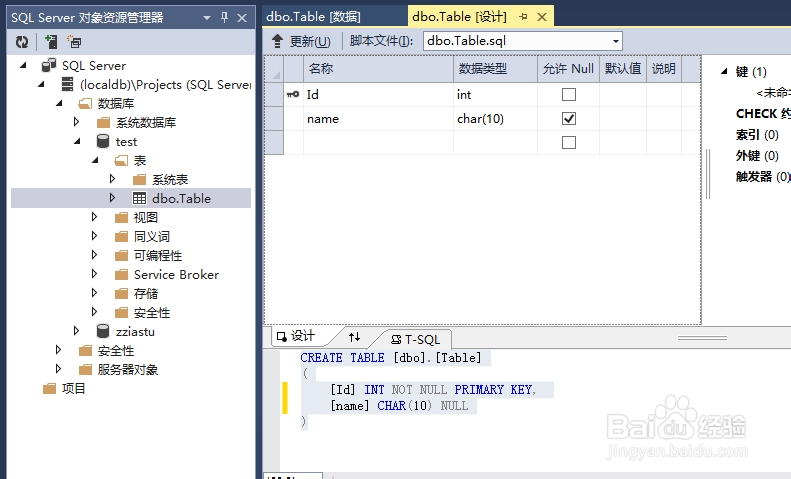Open the object explorer window options dropdown arrow
Viewport: 791px width, 479px height.
coord(207,18)
